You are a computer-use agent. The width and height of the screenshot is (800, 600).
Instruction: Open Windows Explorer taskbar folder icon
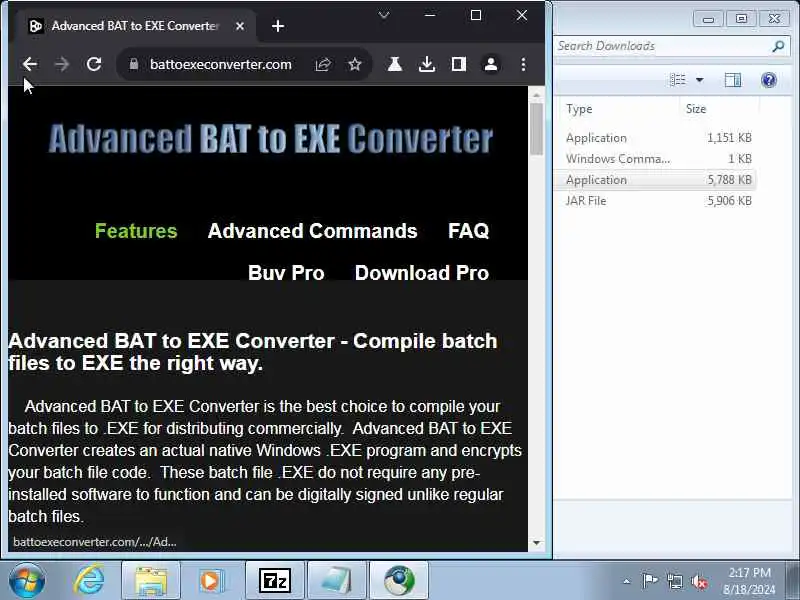click(x=151, y=581)
